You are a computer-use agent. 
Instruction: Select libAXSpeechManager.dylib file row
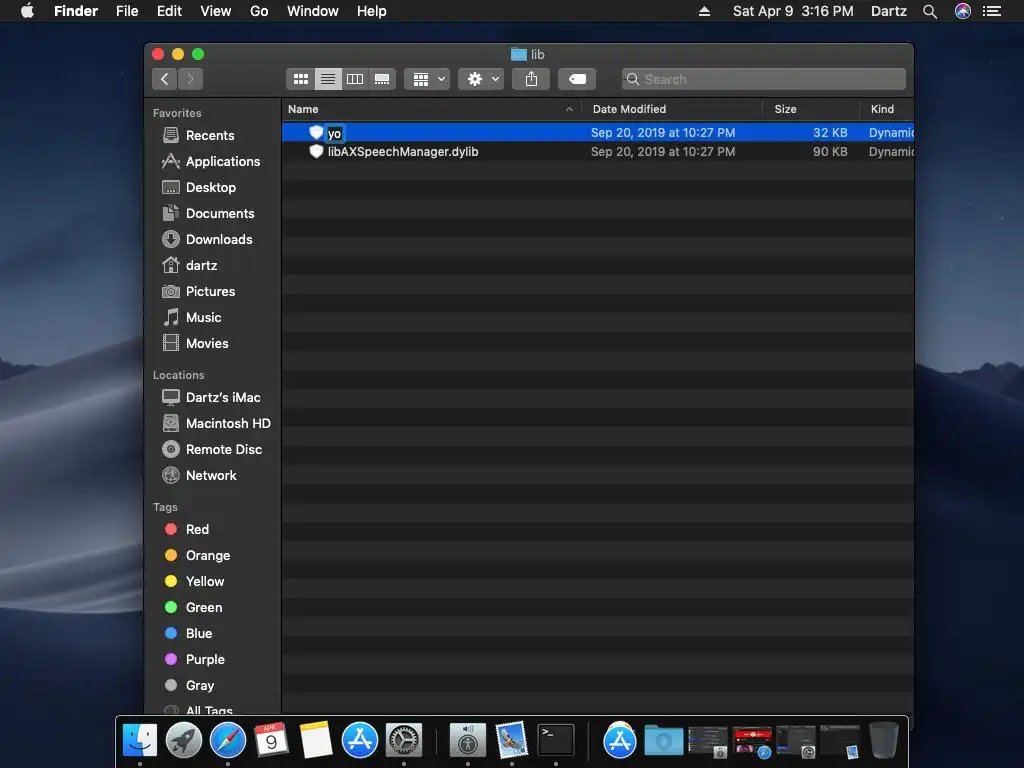[x=598, y=152]
